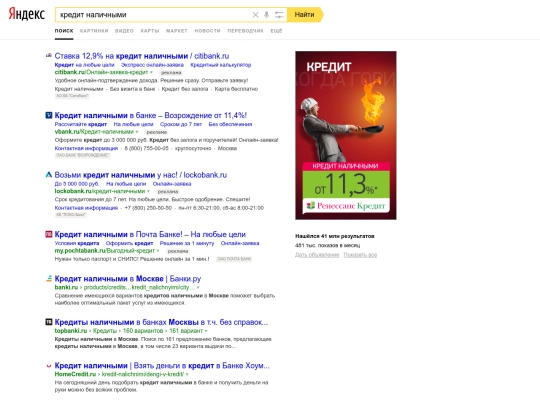The width and height of the screenshot is (540, 405).
Task: Expand the my.pochtabank.ru URL dropdown arrow
Action: point(158,251)
